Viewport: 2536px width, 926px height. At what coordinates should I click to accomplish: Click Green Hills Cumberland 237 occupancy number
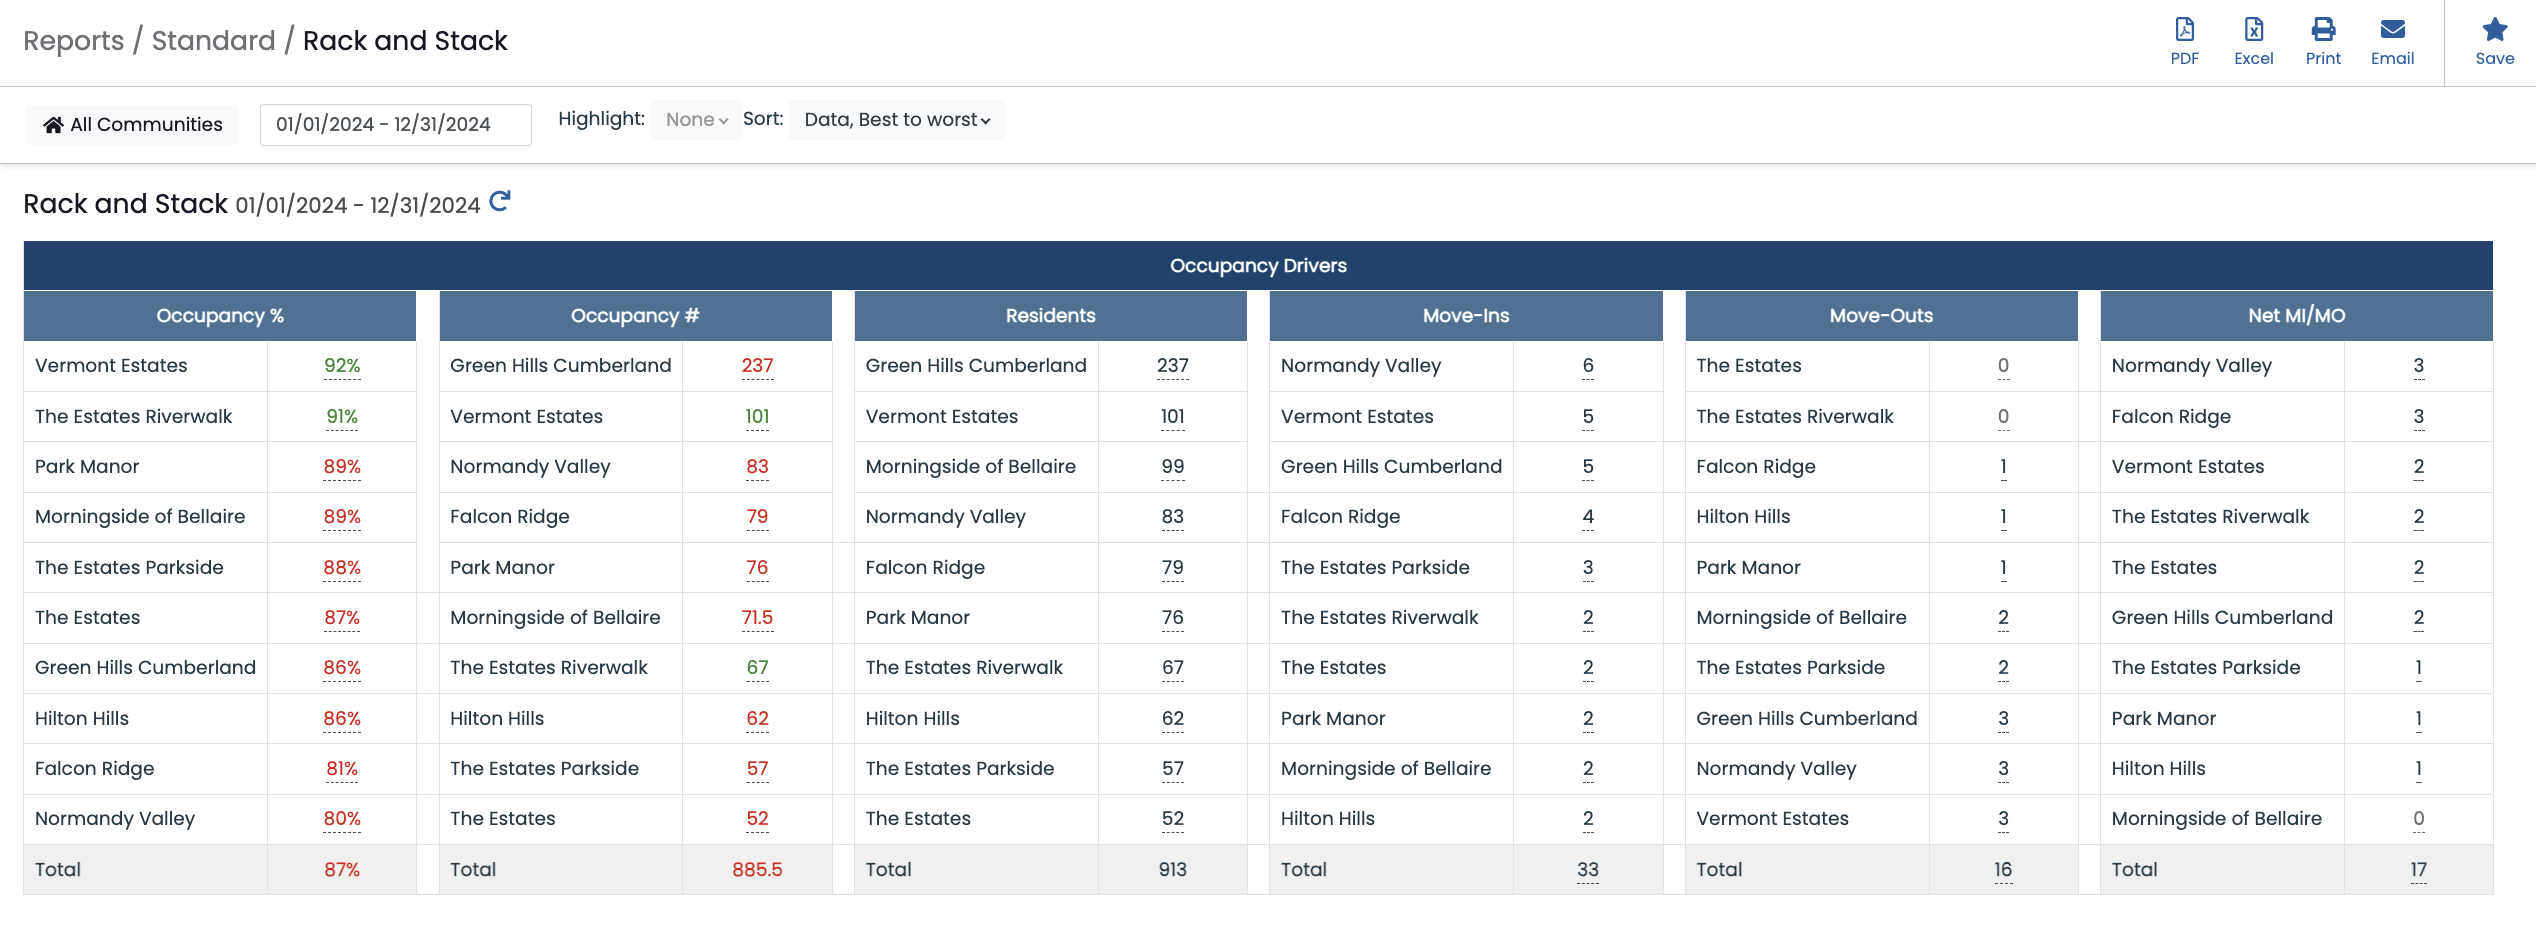point(757,366)
